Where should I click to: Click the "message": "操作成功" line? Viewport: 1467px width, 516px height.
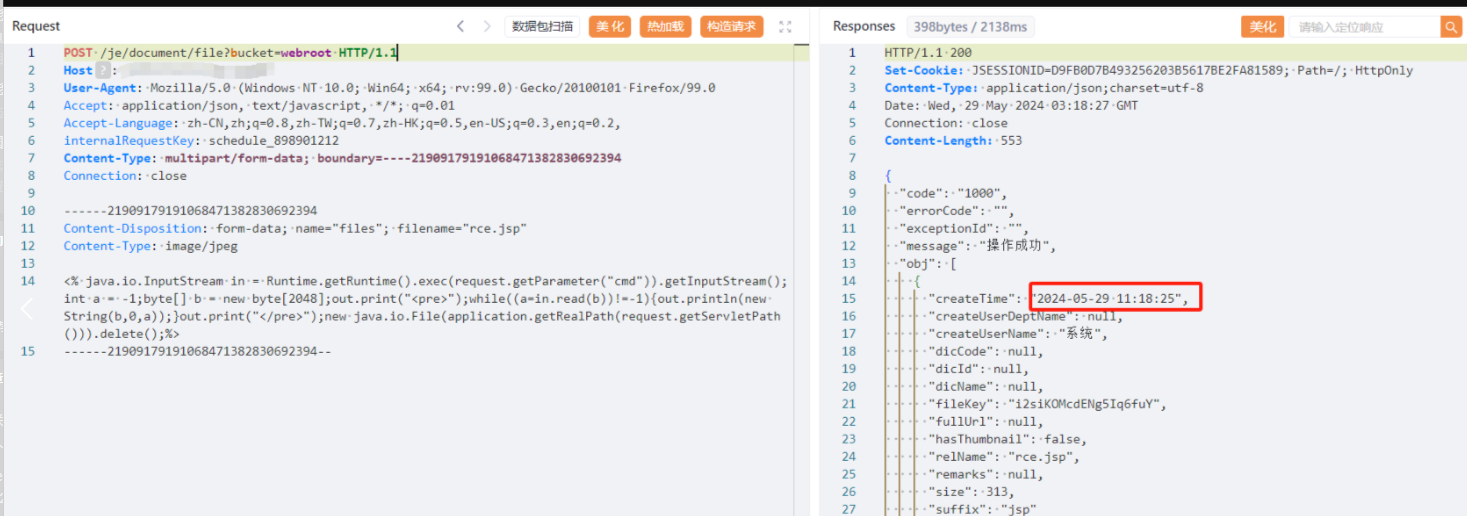[978, 246]
